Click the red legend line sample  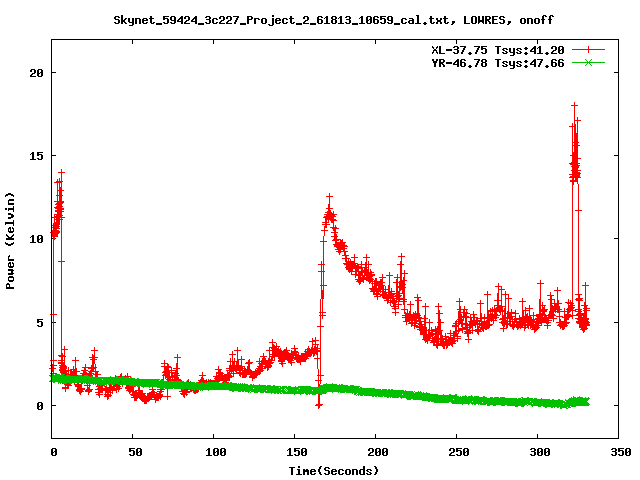click(x=588, y=50)
